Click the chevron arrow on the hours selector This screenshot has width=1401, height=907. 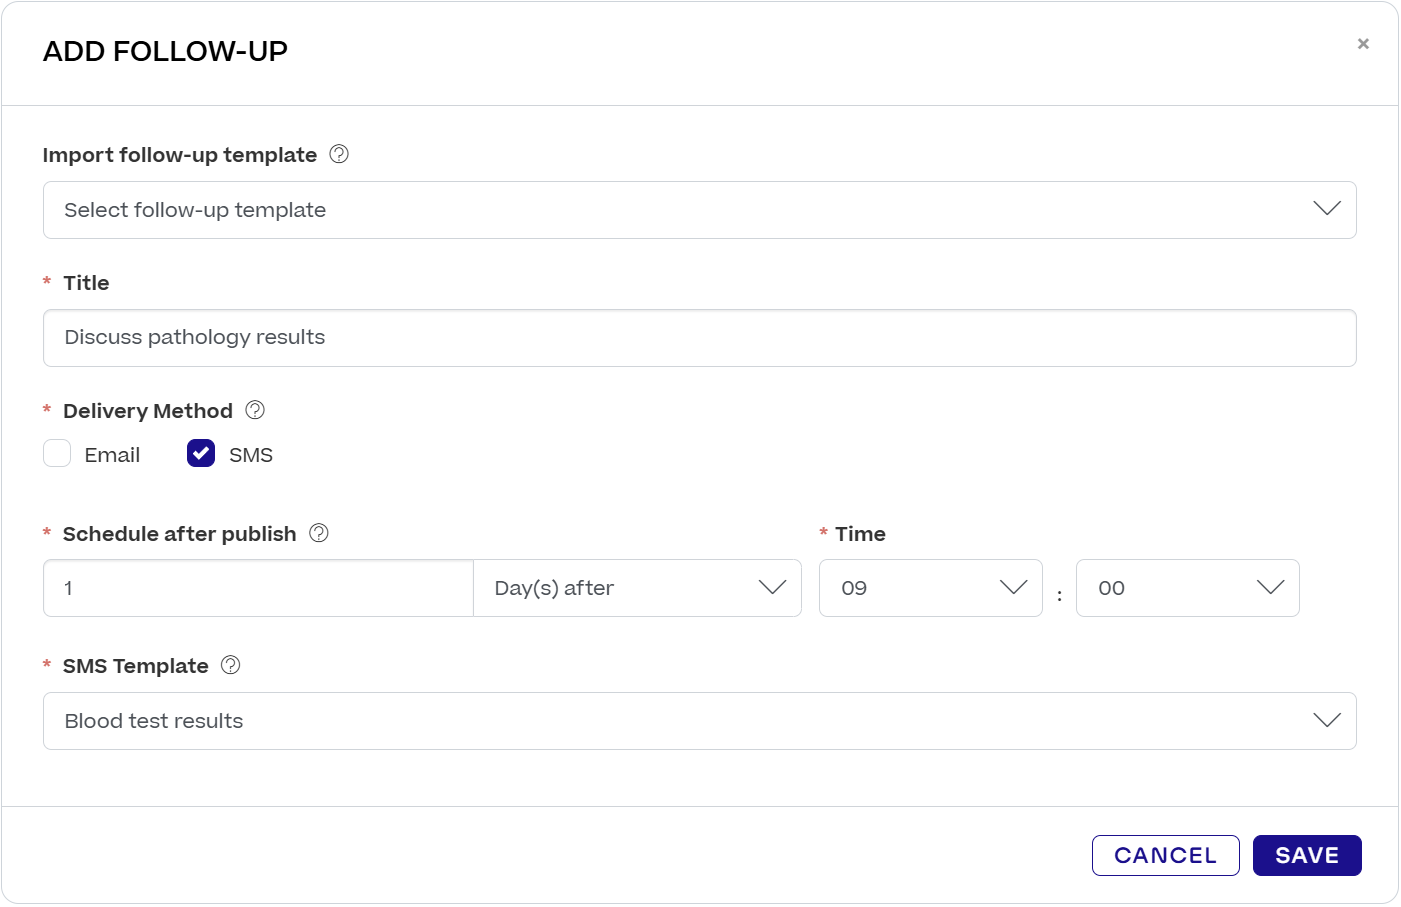point(1013,588)
